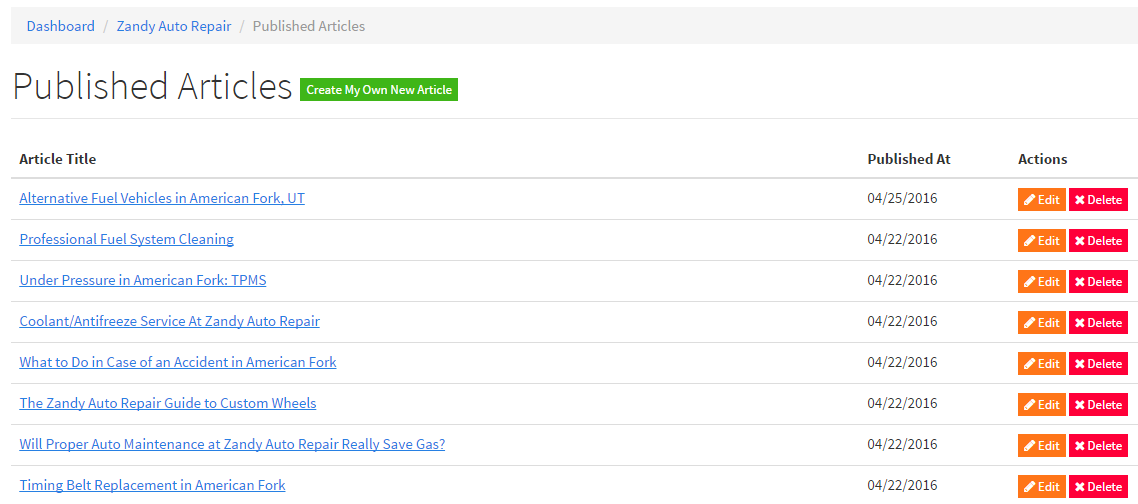Screen dimensions: 1138x504
Task: Edit the Timing Belt Replacement article
Action: click(1041, 487)
